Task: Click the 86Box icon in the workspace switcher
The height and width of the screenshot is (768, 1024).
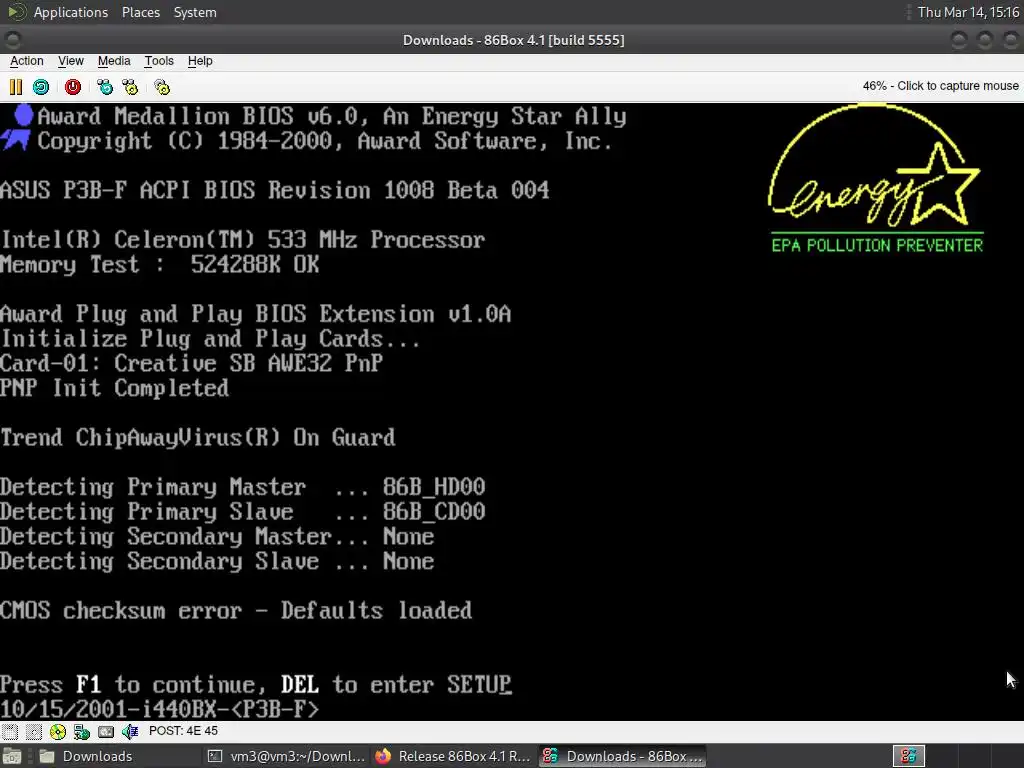Action: (908, 756)
